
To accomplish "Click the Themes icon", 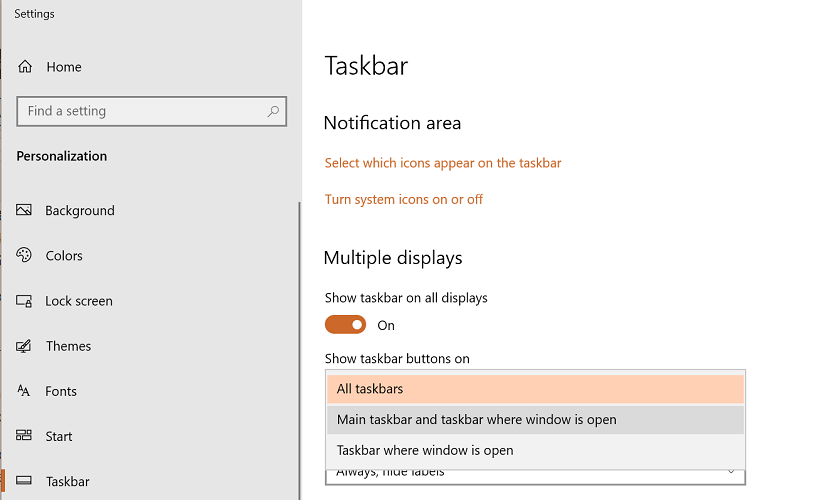I will pyautogui.click(x=24, y=346).
